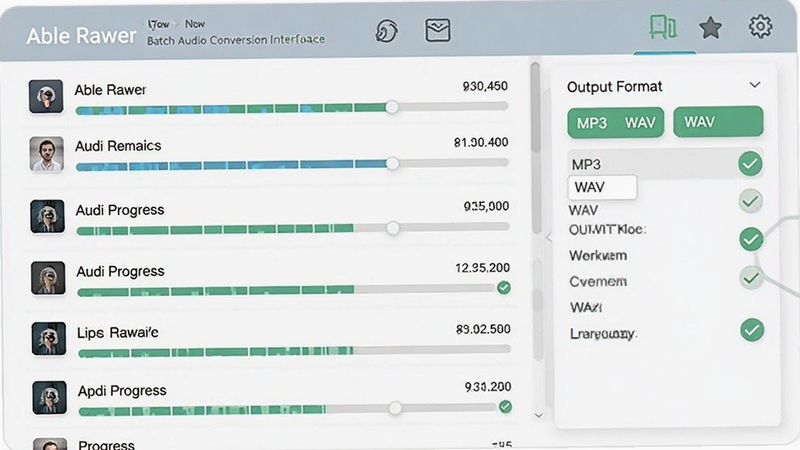Image resolution: width=800 pixels, height=450 pixels.
Task: Click the completed checkmark on the 12.35.200 row
Action: (x=504, y=288)
